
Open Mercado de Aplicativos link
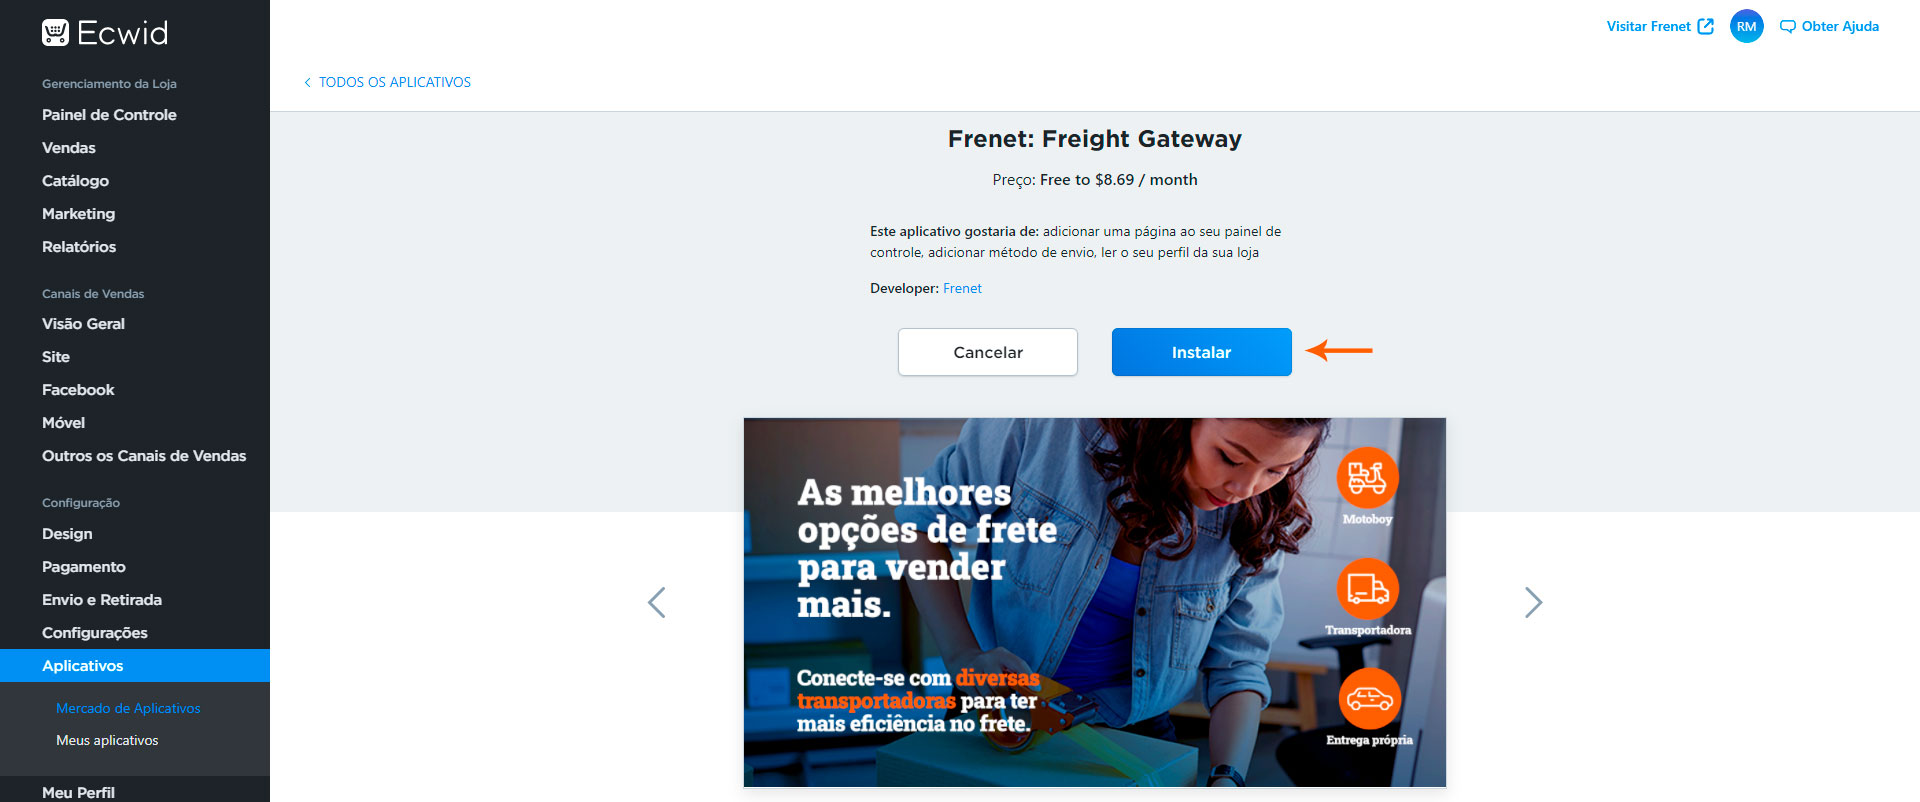[x=128, y=708]
